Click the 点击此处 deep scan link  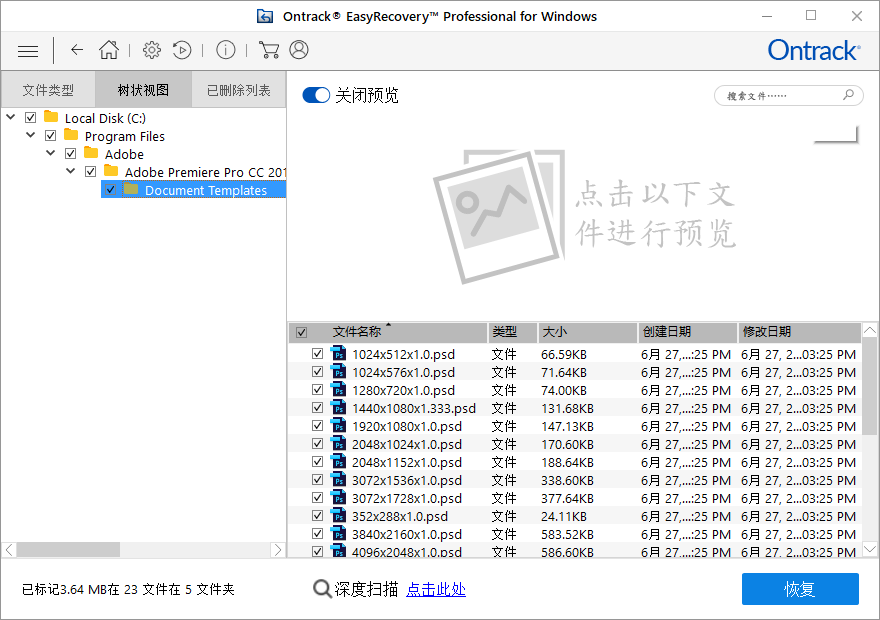436,589
